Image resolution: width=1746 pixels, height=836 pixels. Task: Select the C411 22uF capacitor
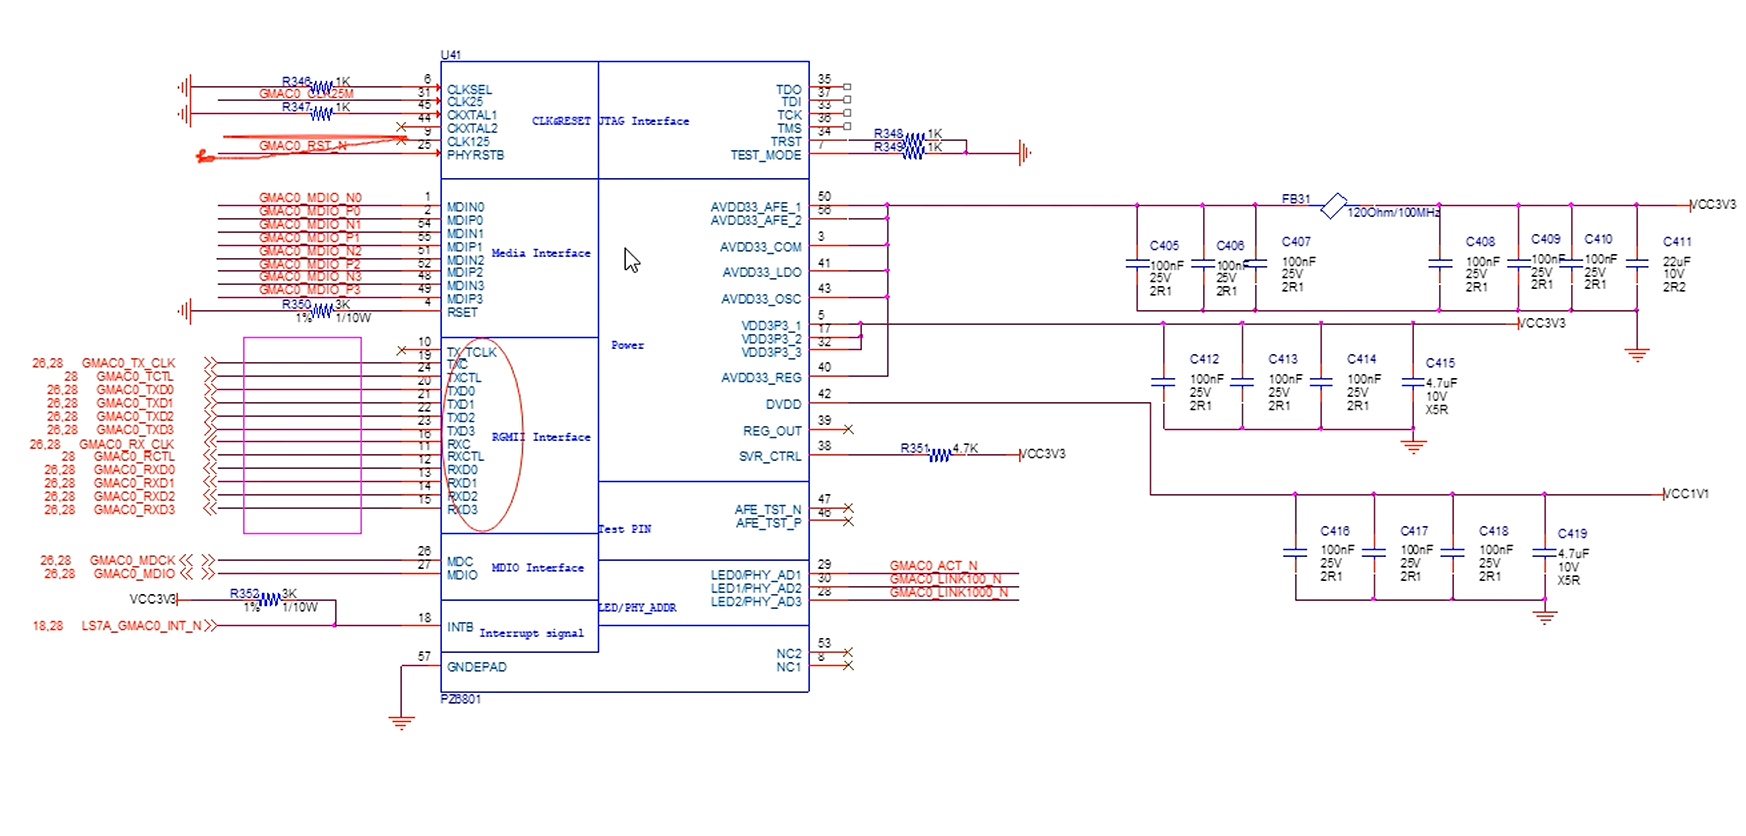[1637, 264]
